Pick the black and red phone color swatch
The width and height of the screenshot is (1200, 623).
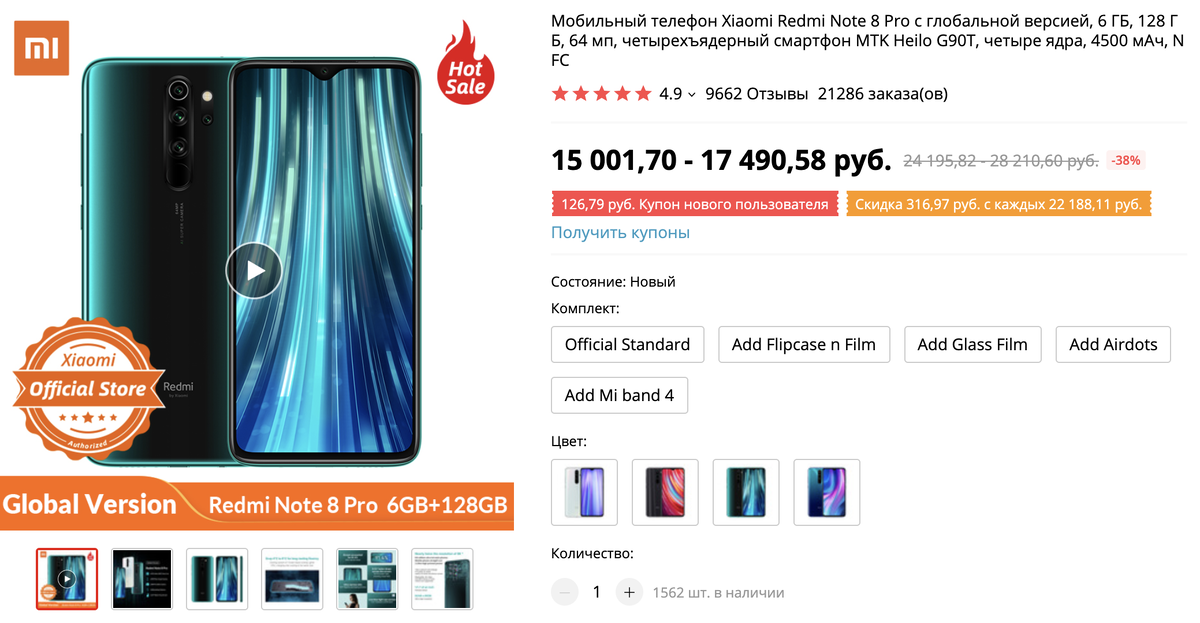pyautogui.click(x=665, y=492)
